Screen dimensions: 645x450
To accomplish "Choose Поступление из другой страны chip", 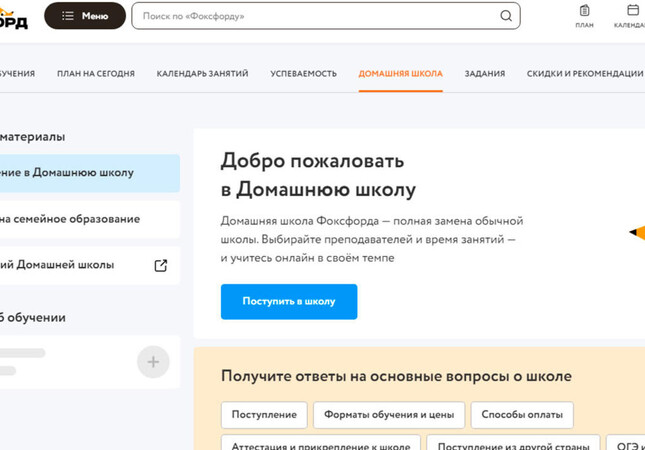I will (513, 443).
